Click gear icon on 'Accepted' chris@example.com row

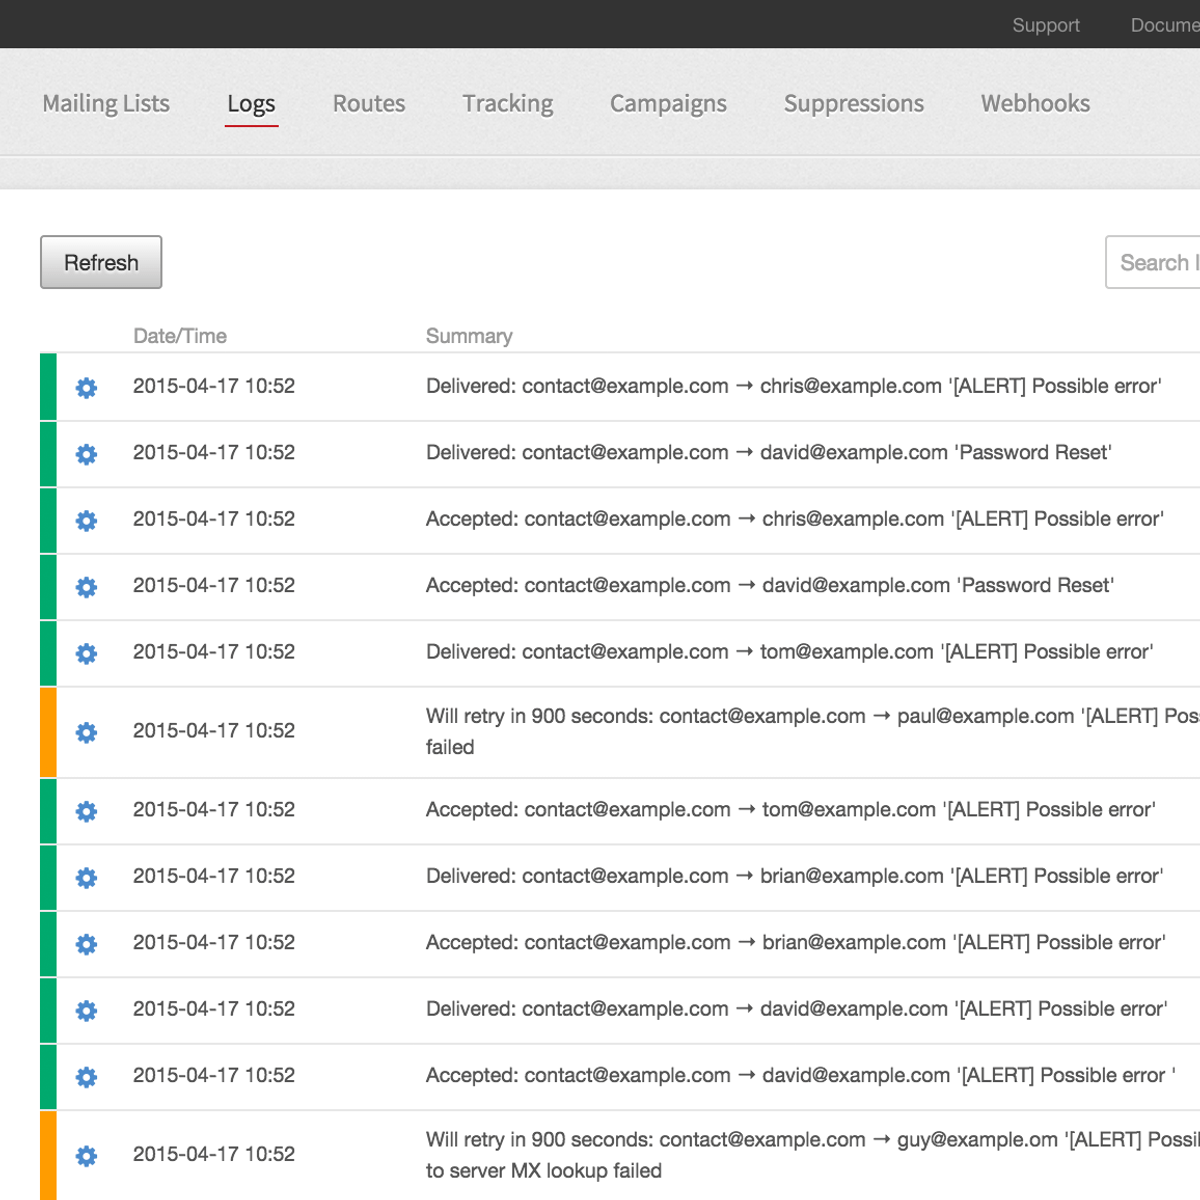point(87,521)
